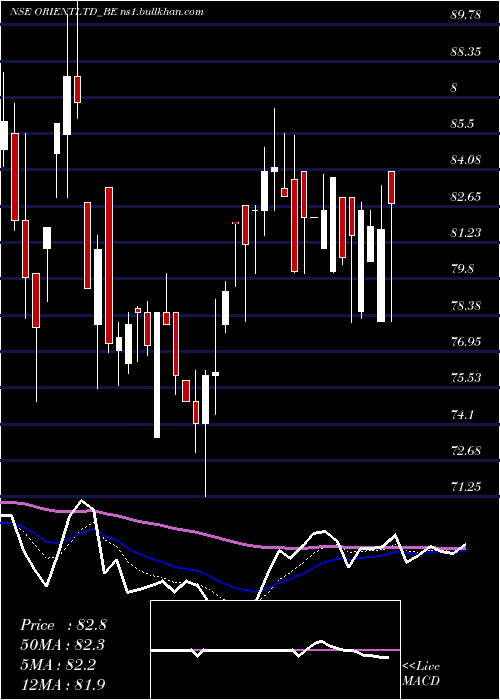Click the 12MA : 81.9 readout
500x700 pixels.
[63, 684]
